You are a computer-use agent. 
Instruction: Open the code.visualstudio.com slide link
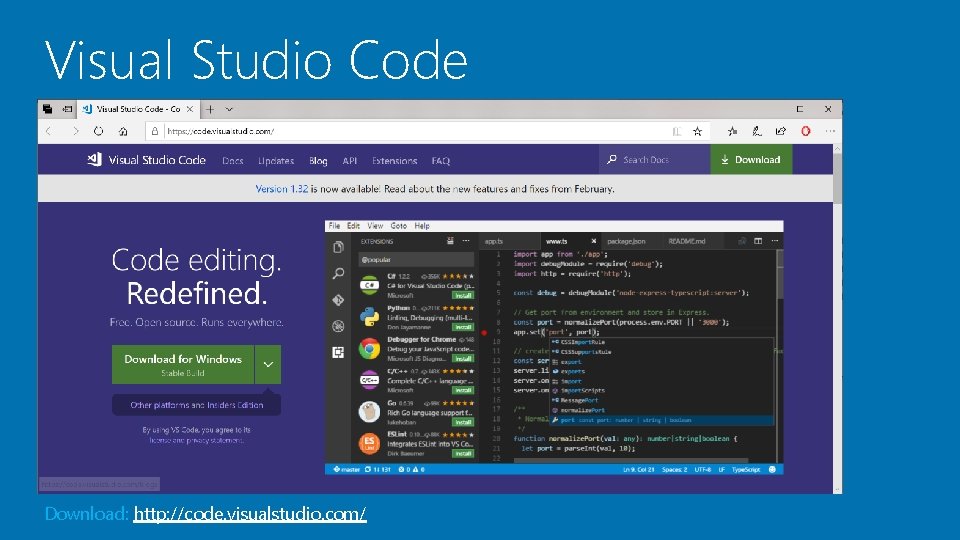point(250,513)
